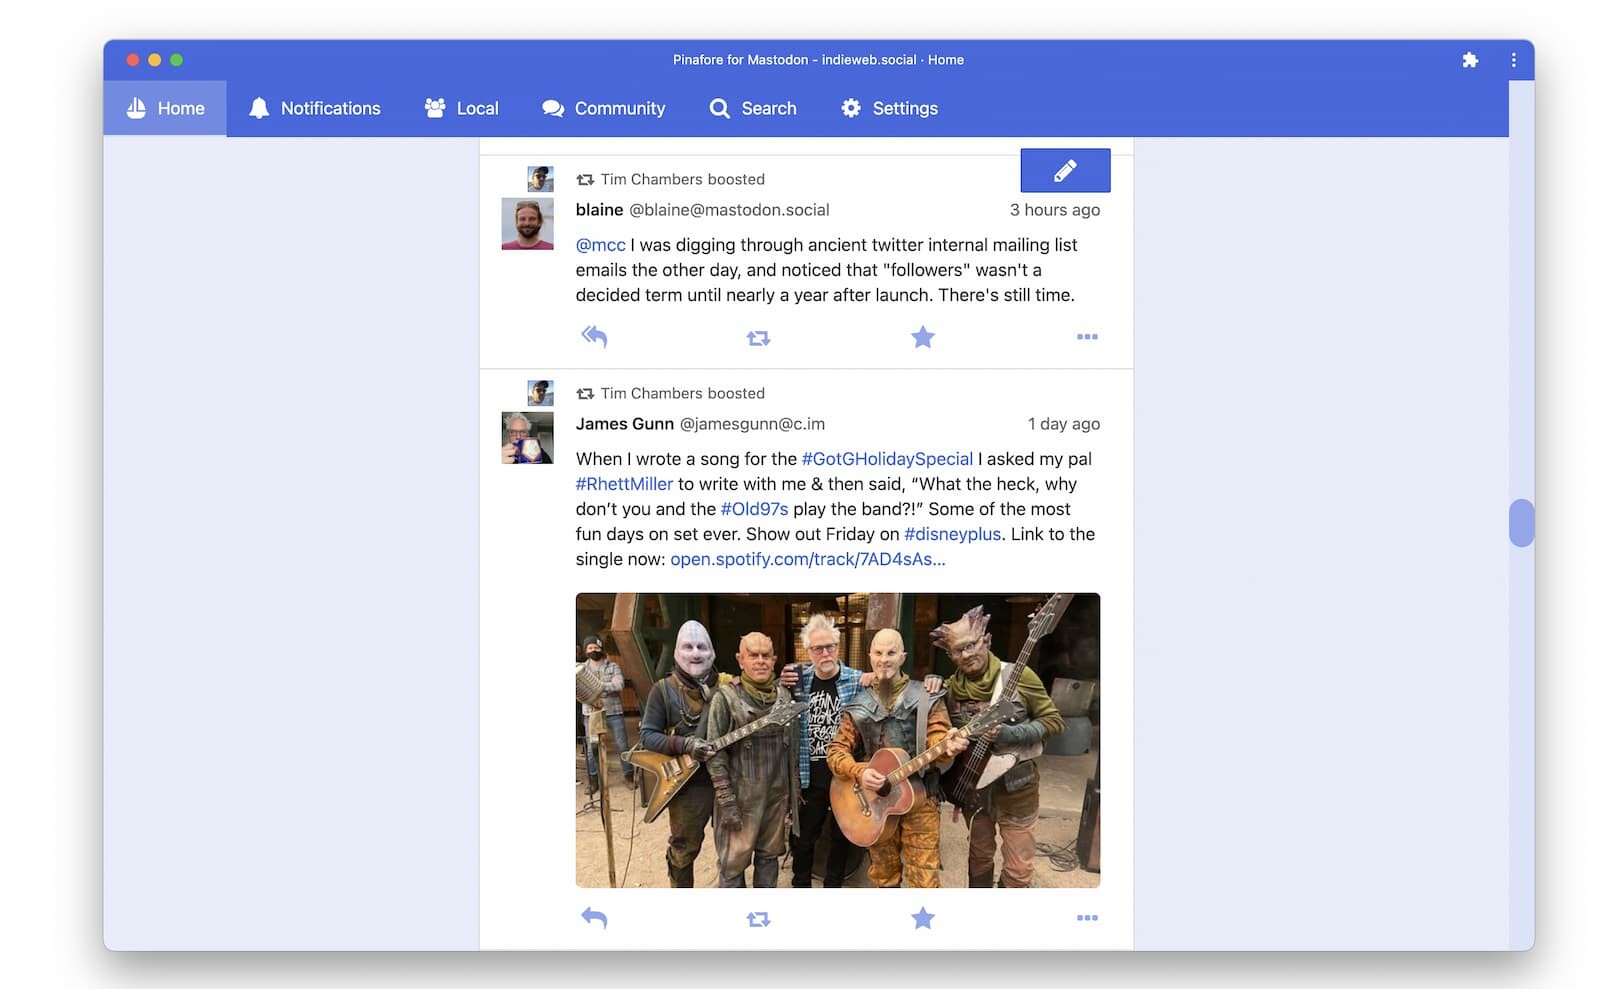Open the #GotGHolidaySpecial hashtag link

887,459
